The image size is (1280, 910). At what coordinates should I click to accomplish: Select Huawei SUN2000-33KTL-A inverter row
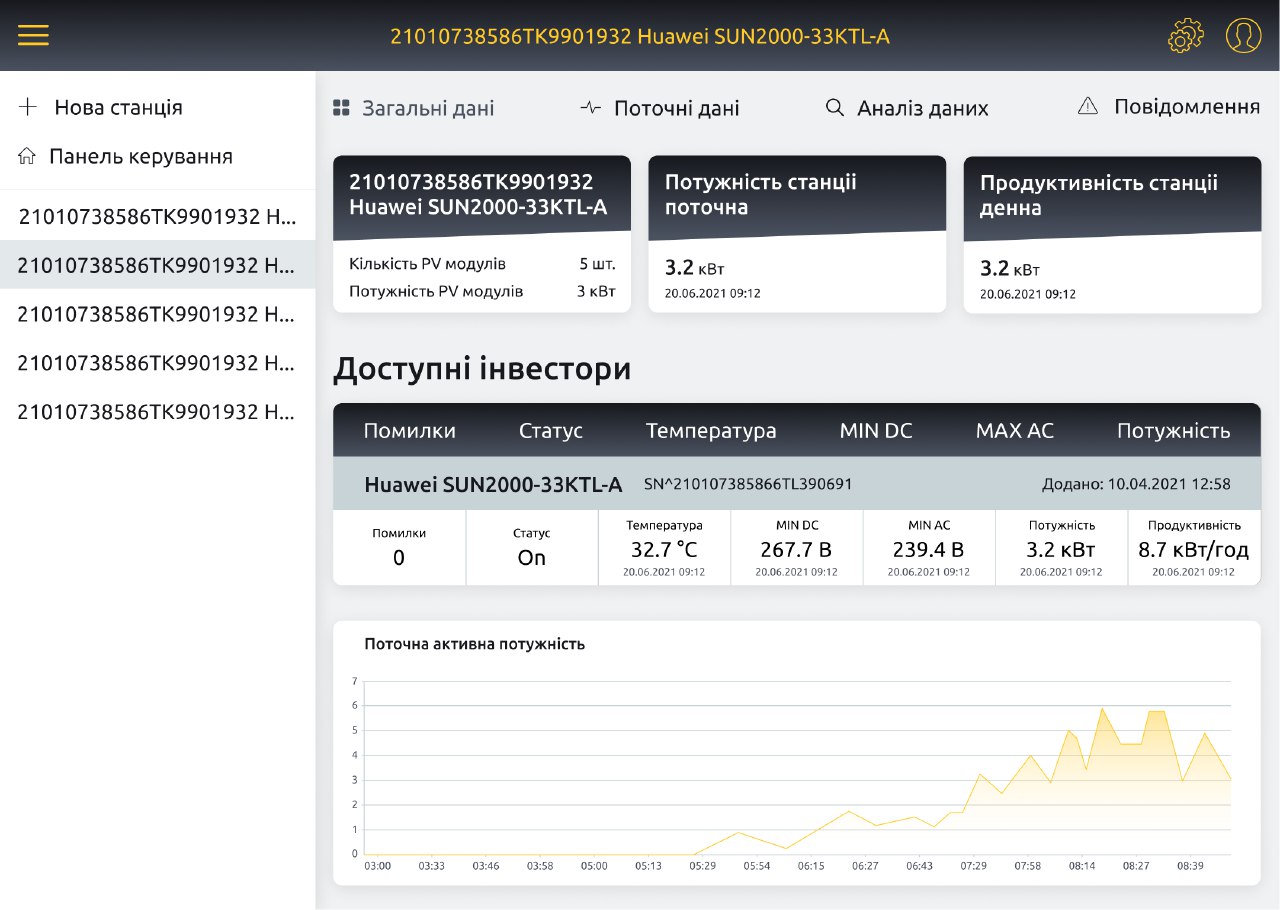tap(493, 485)
